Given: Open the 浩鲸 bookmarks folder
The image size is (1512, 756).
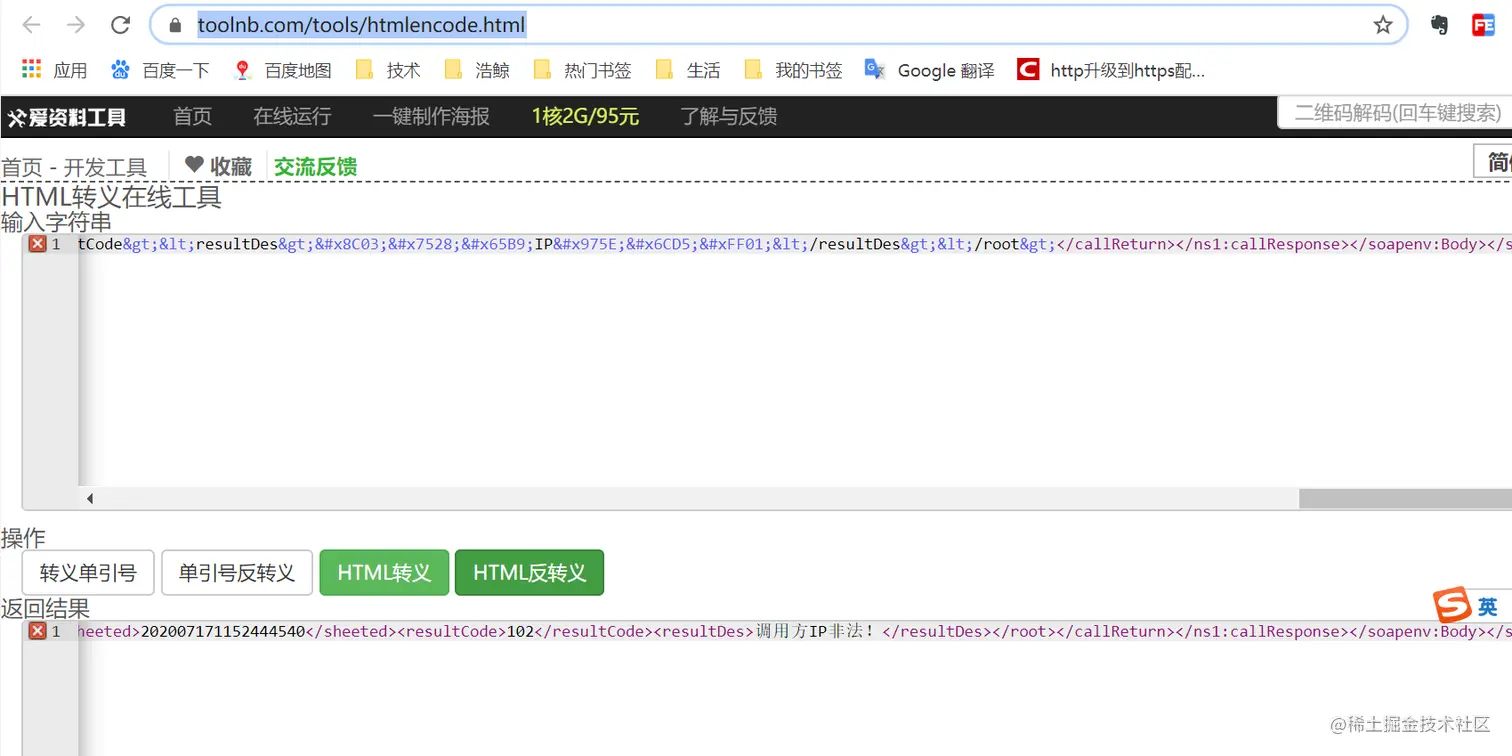Looking at the screenshot, I should tap(477, 70).
